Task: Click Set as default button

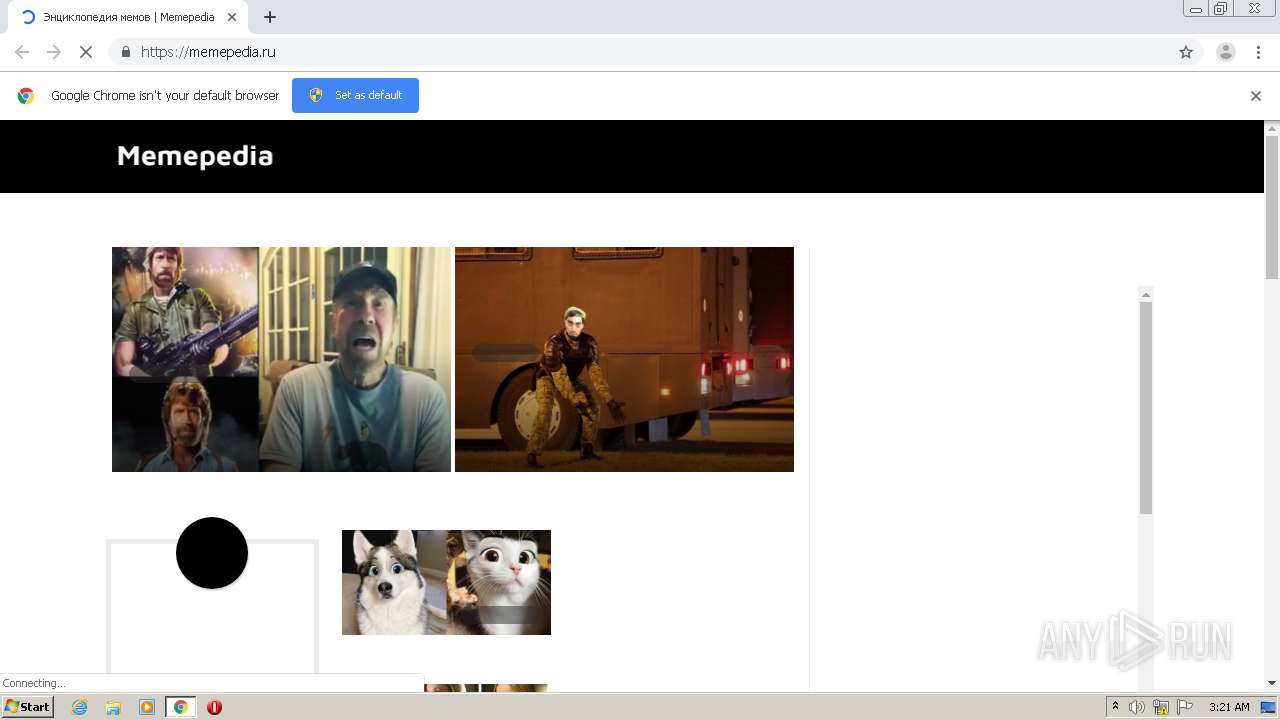Action: [x=355, y=95]
